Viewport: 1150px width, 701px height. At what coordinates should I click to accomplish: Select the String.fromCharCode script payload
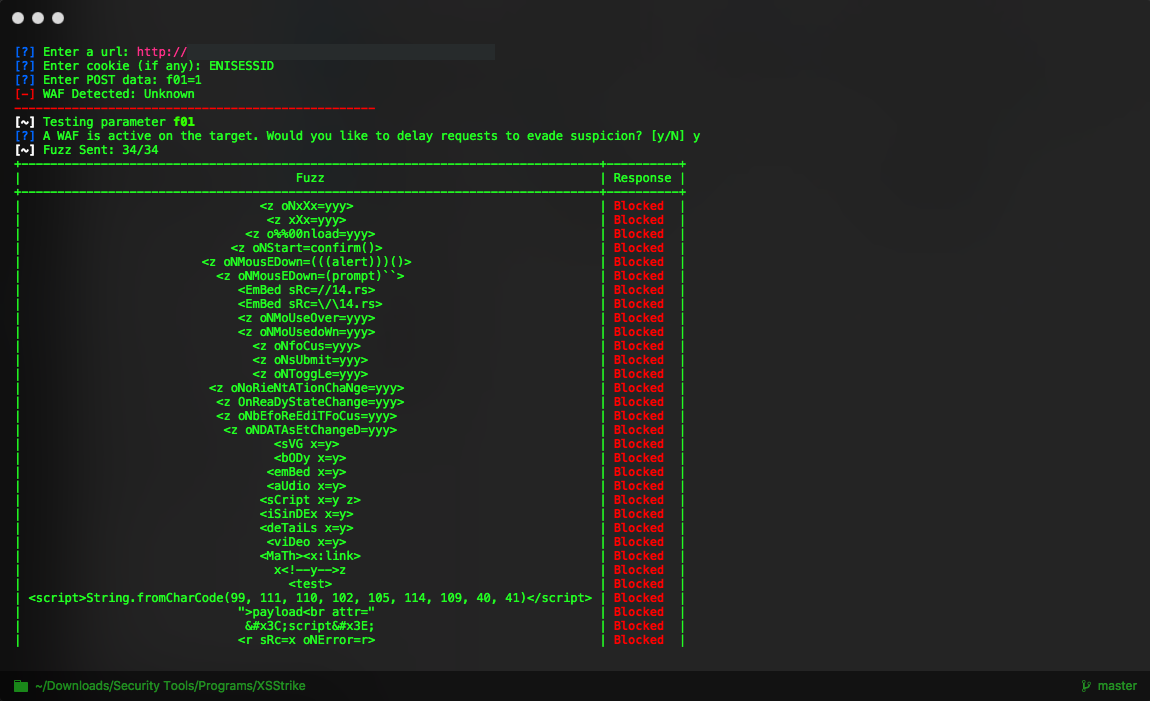[310, 598]
